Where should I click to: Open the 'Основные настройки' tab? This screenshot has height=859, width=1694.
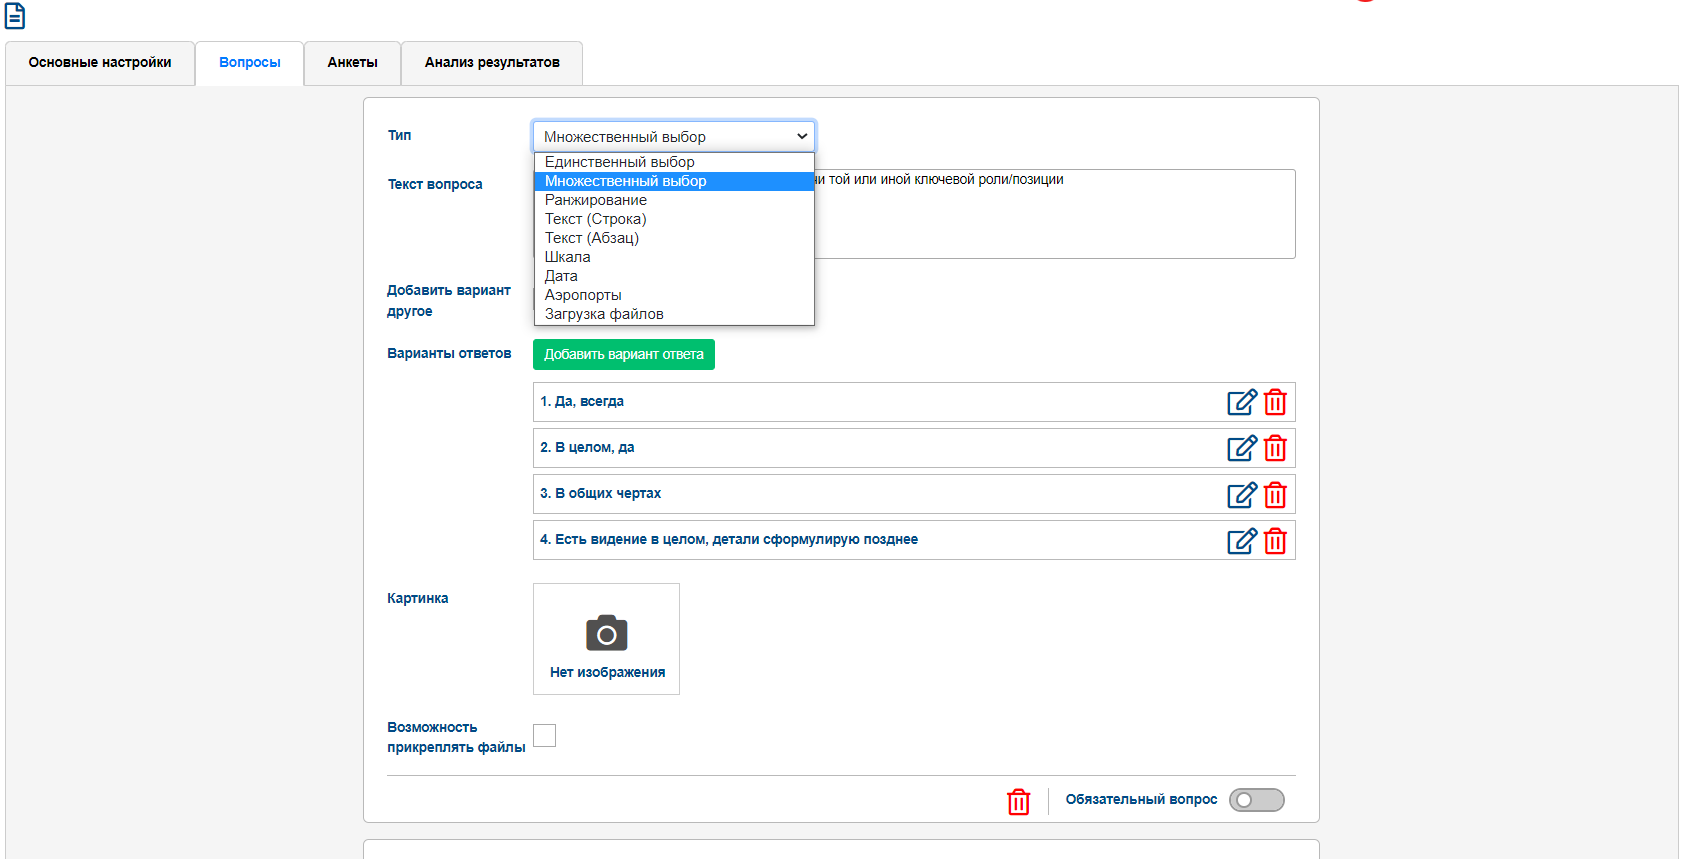100,63
